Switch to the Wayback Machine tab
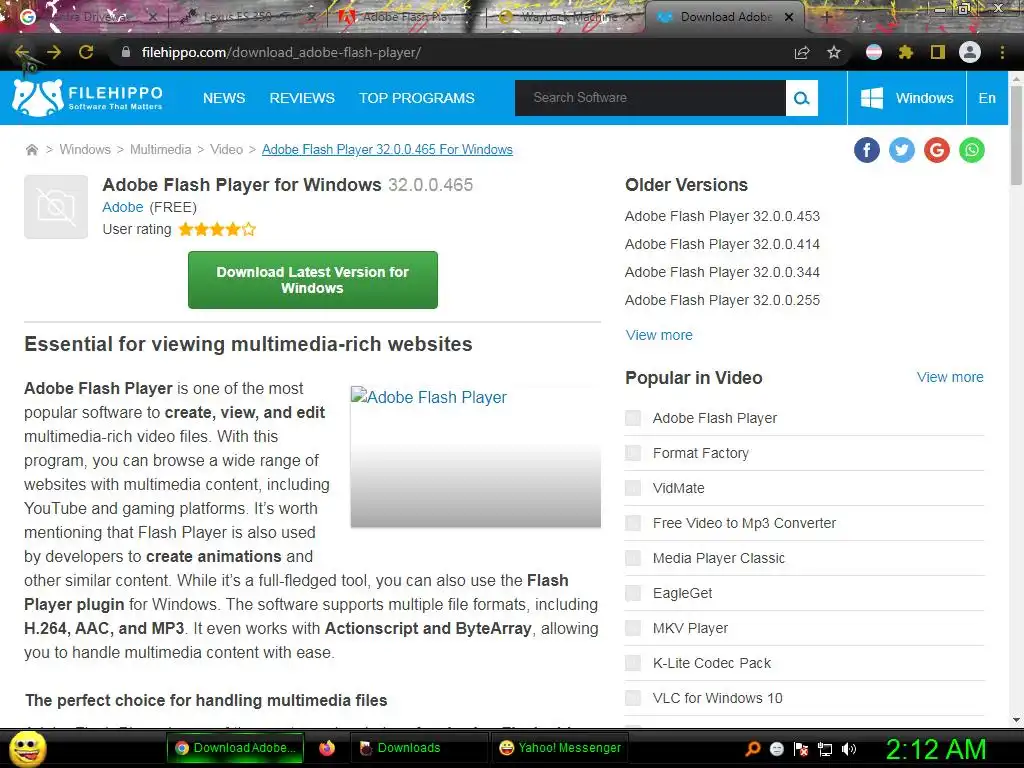Viewport: 1024px width, 768px height. (566, 17)
